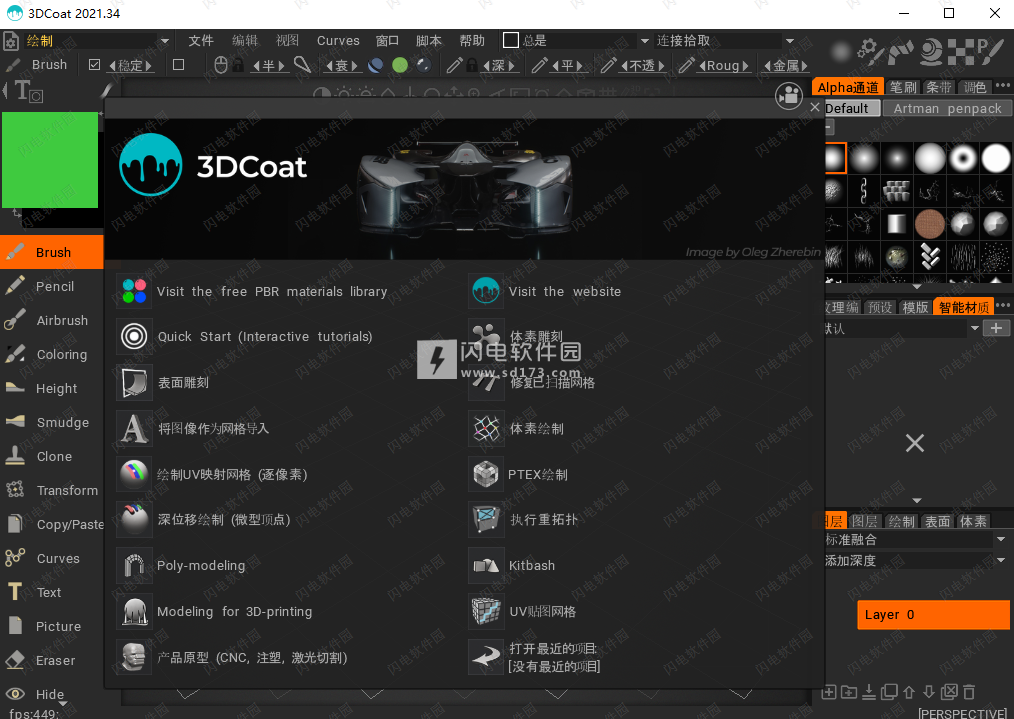Click the ellipsis next to 调色 tab
Image resolution: width=1014 pixels, height=719 pixels.
click(1002, 86)
